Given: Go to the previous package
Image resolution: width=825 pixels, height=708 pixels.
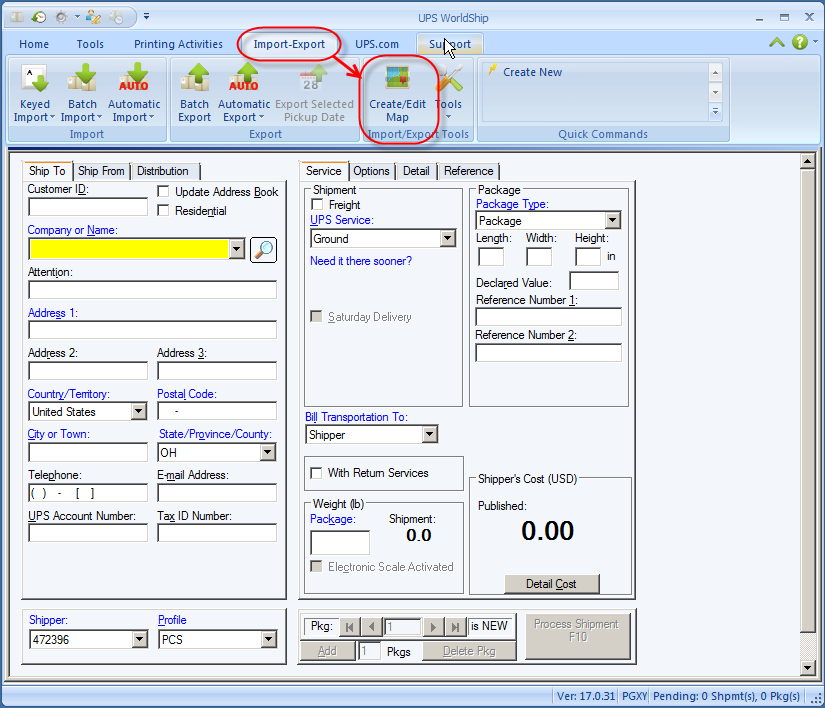Looking at the screenshot, I should pos(371,626).
